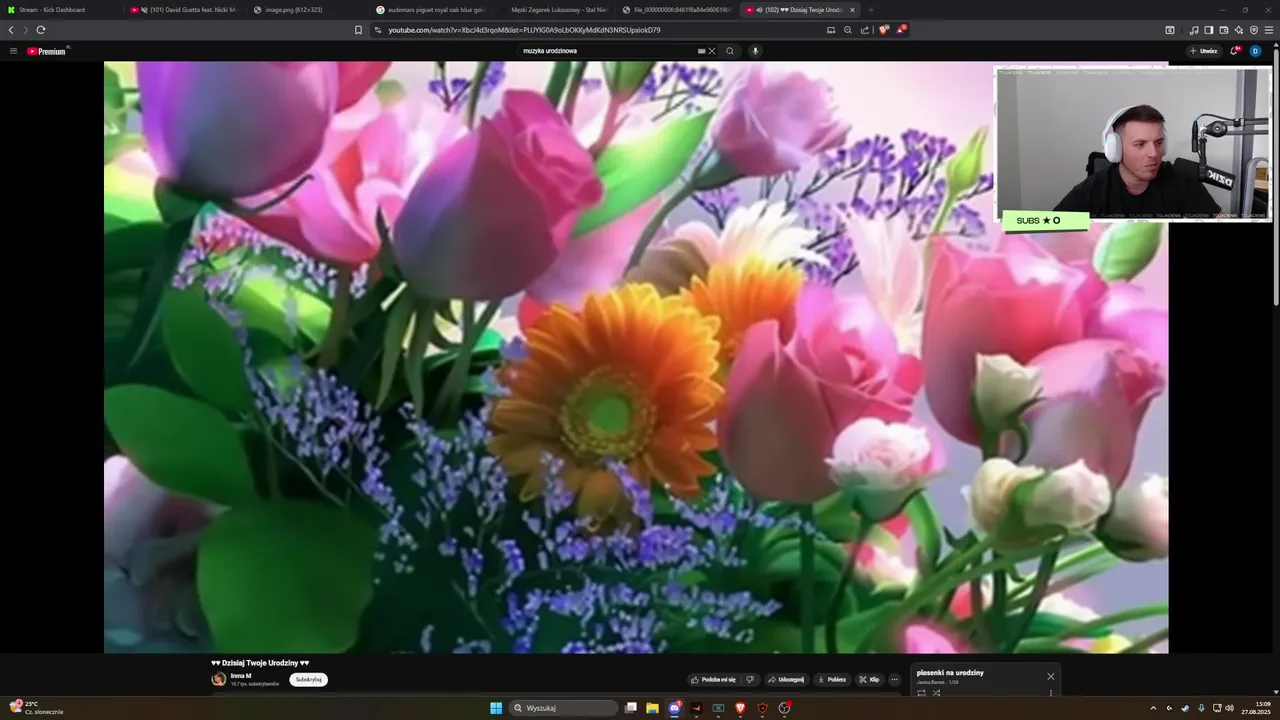Click the flower video player area
The height and width of the screenshot is (720, 1280).
[636, 357]
